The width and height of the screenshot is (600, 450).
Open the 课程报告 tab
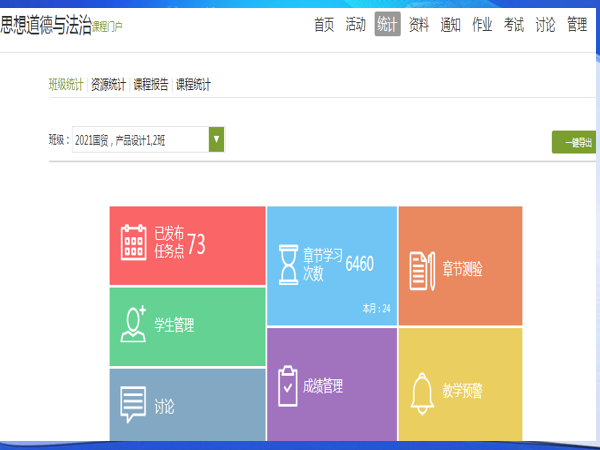(150, 85)
